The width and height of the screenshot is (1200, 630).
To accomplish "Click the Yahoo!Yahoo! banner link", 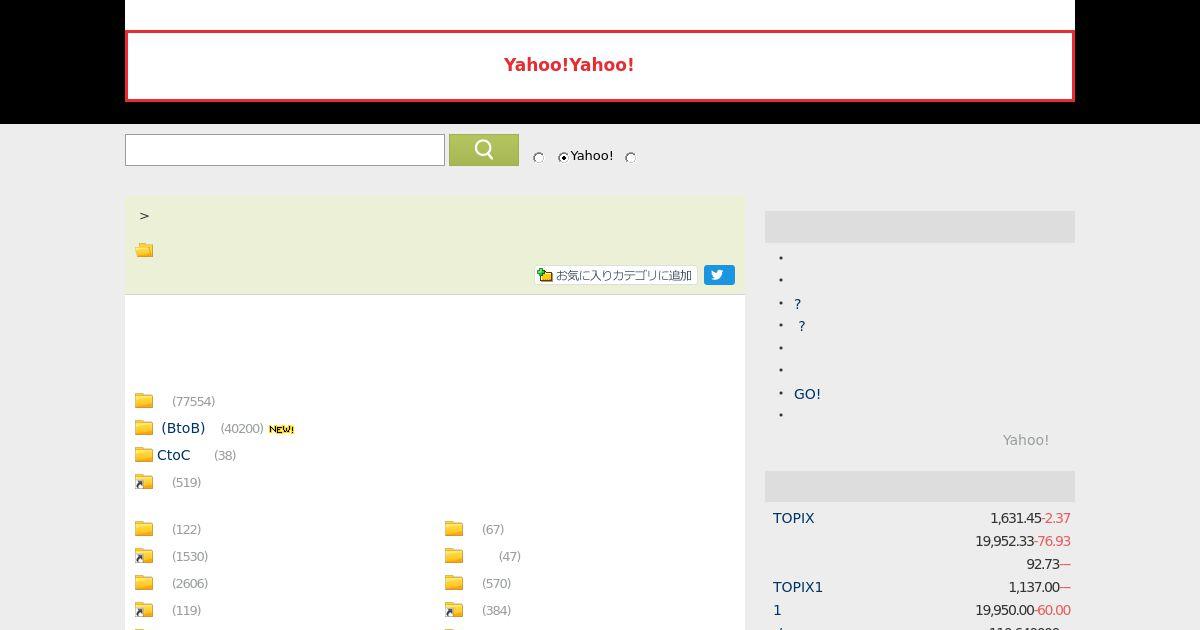I will click(x=569, y=65).
